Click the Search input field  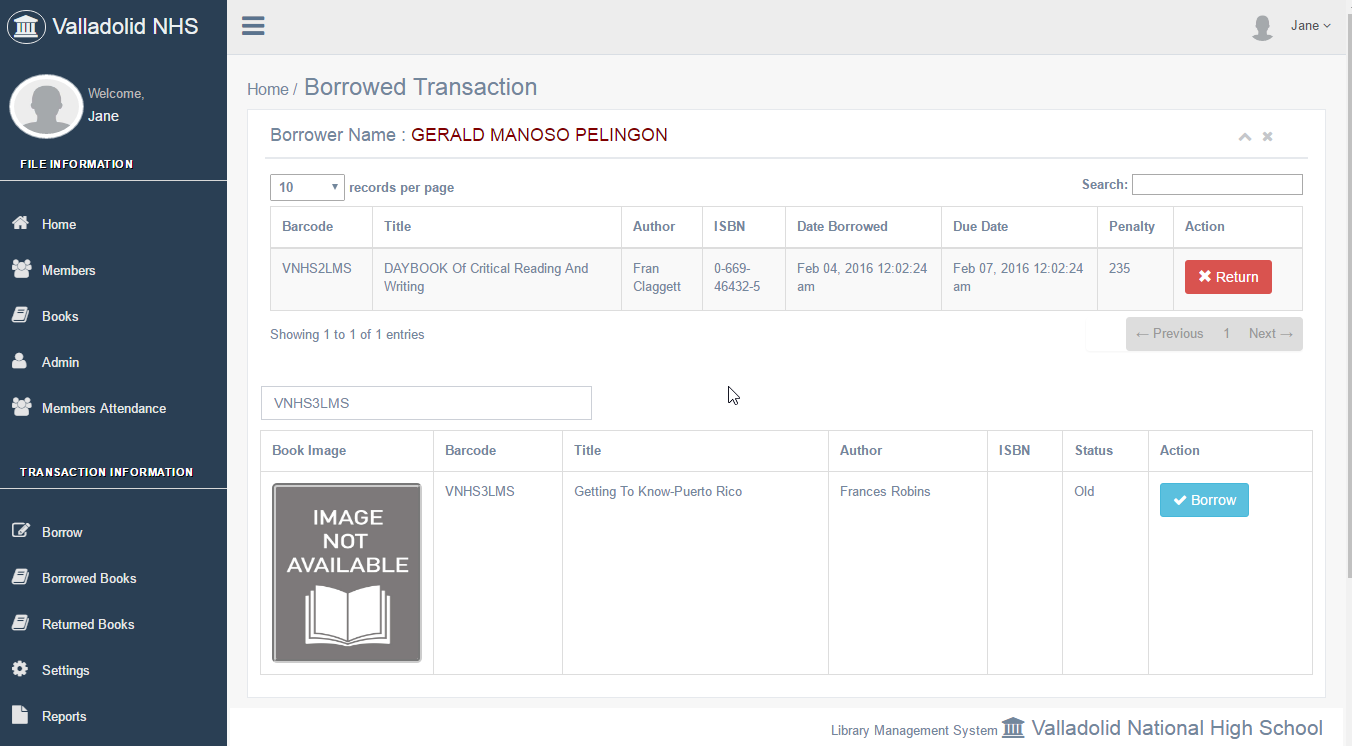click(x=1217, y=185)
